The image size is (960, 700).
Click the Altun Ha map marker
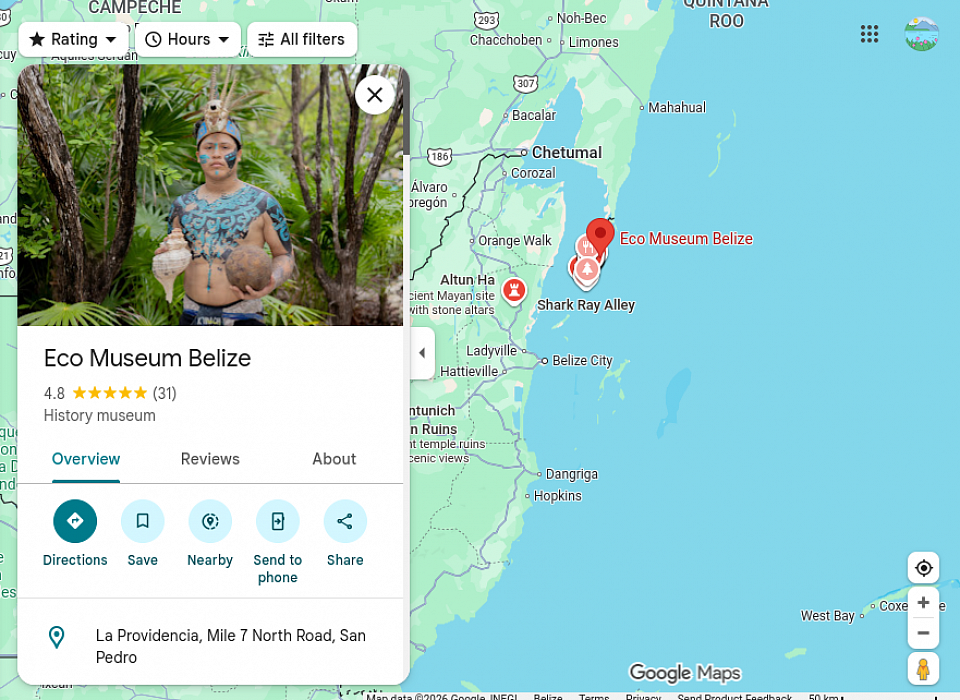tap(514, 290)
